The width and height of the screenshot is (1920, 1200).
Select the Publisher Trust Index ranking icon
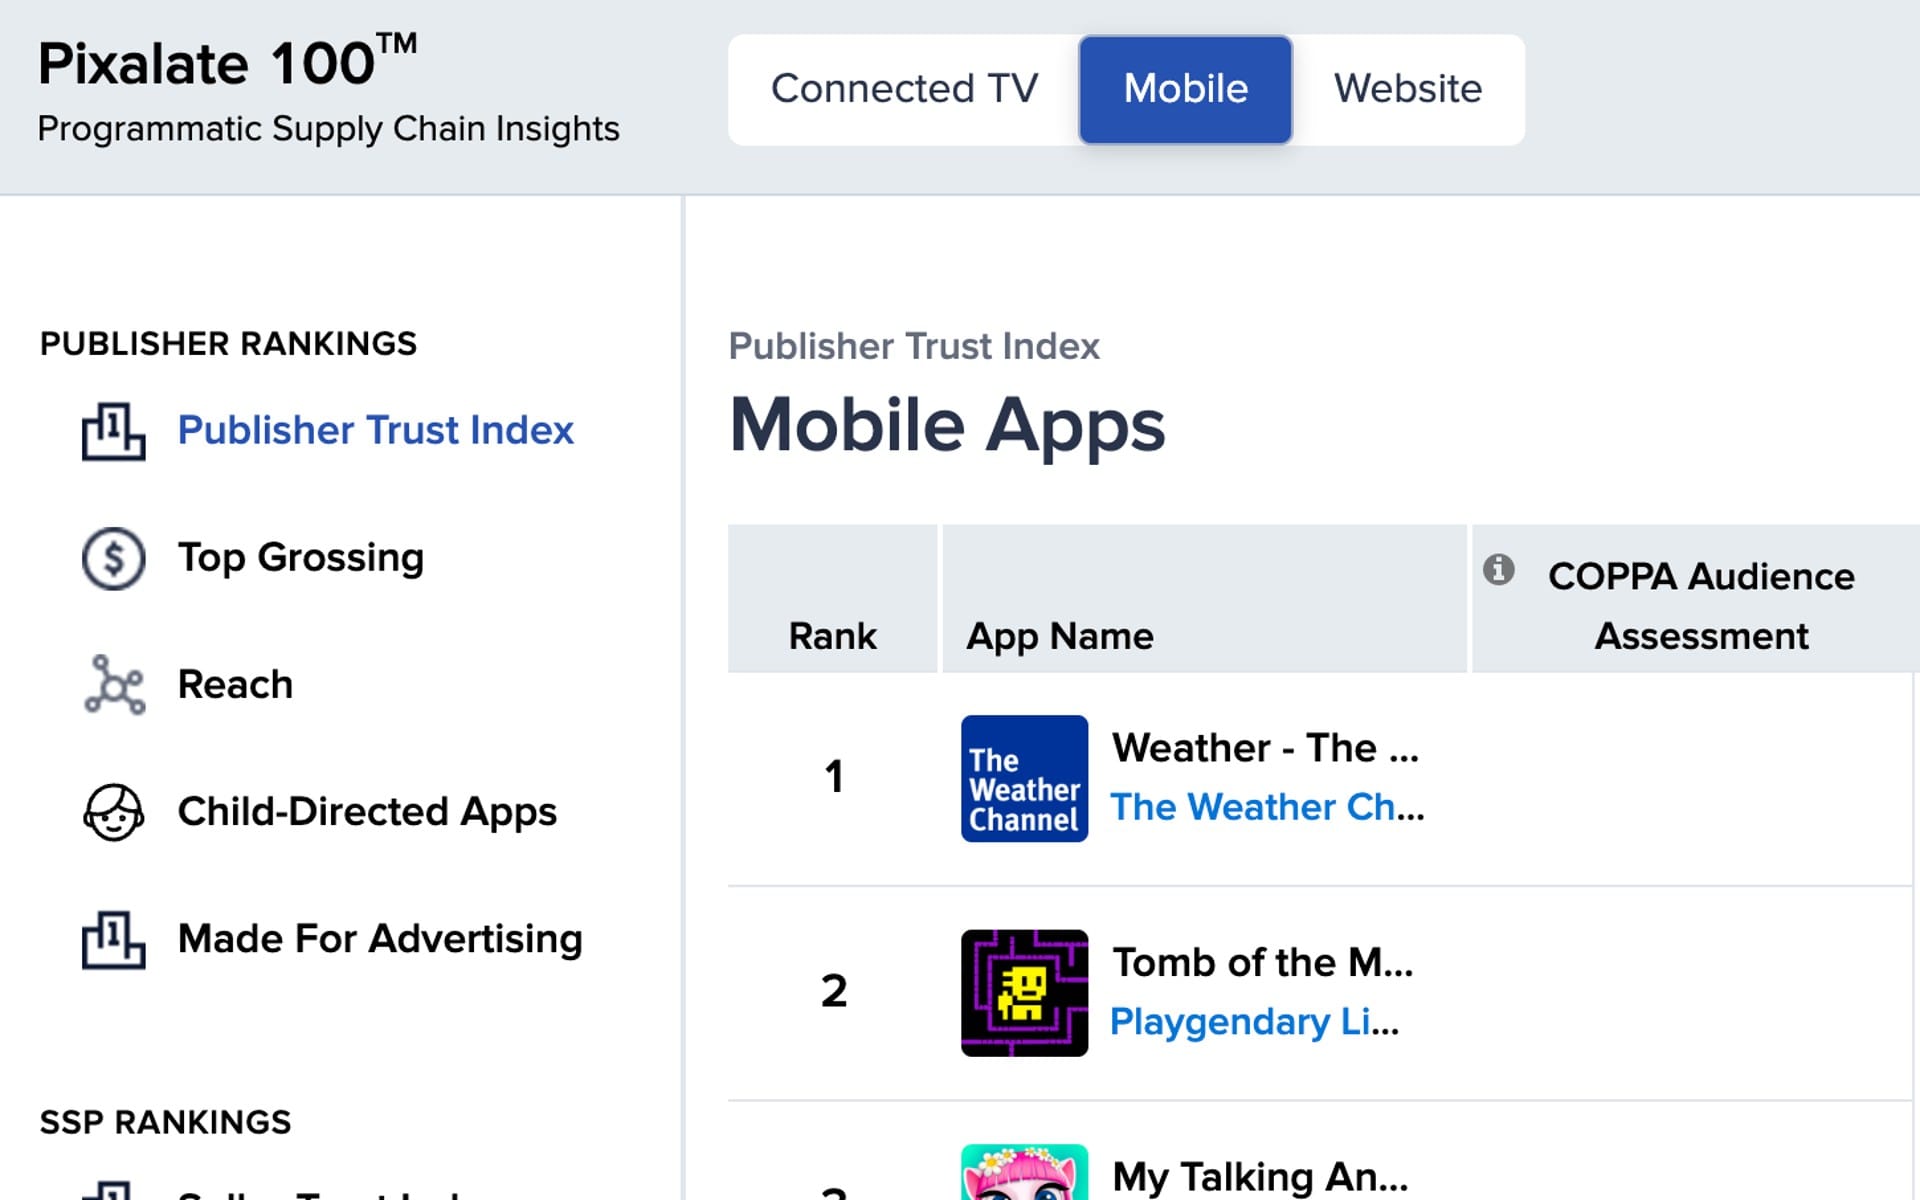point(113,431)
